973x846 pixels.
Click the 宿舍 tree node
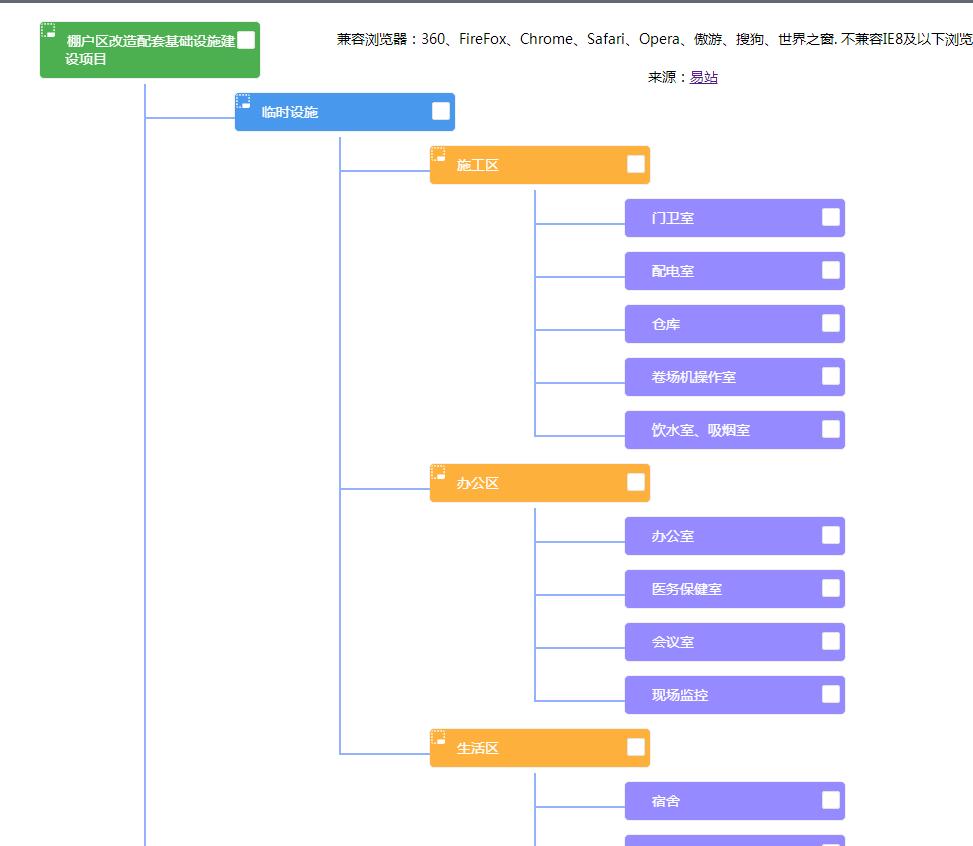tap(666, 801)
